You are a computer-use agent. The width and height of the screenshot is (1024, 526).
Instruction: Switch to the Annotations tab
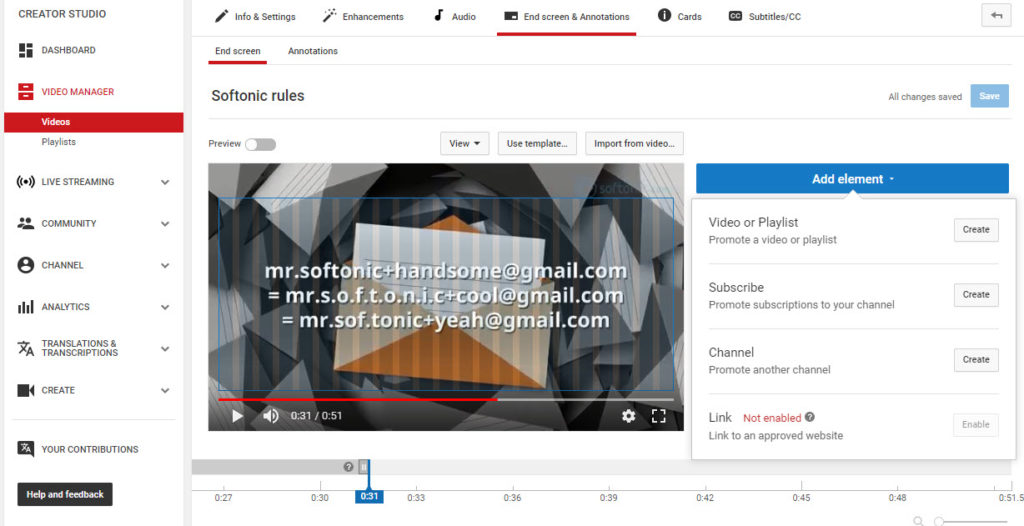(x=313, y=51)
